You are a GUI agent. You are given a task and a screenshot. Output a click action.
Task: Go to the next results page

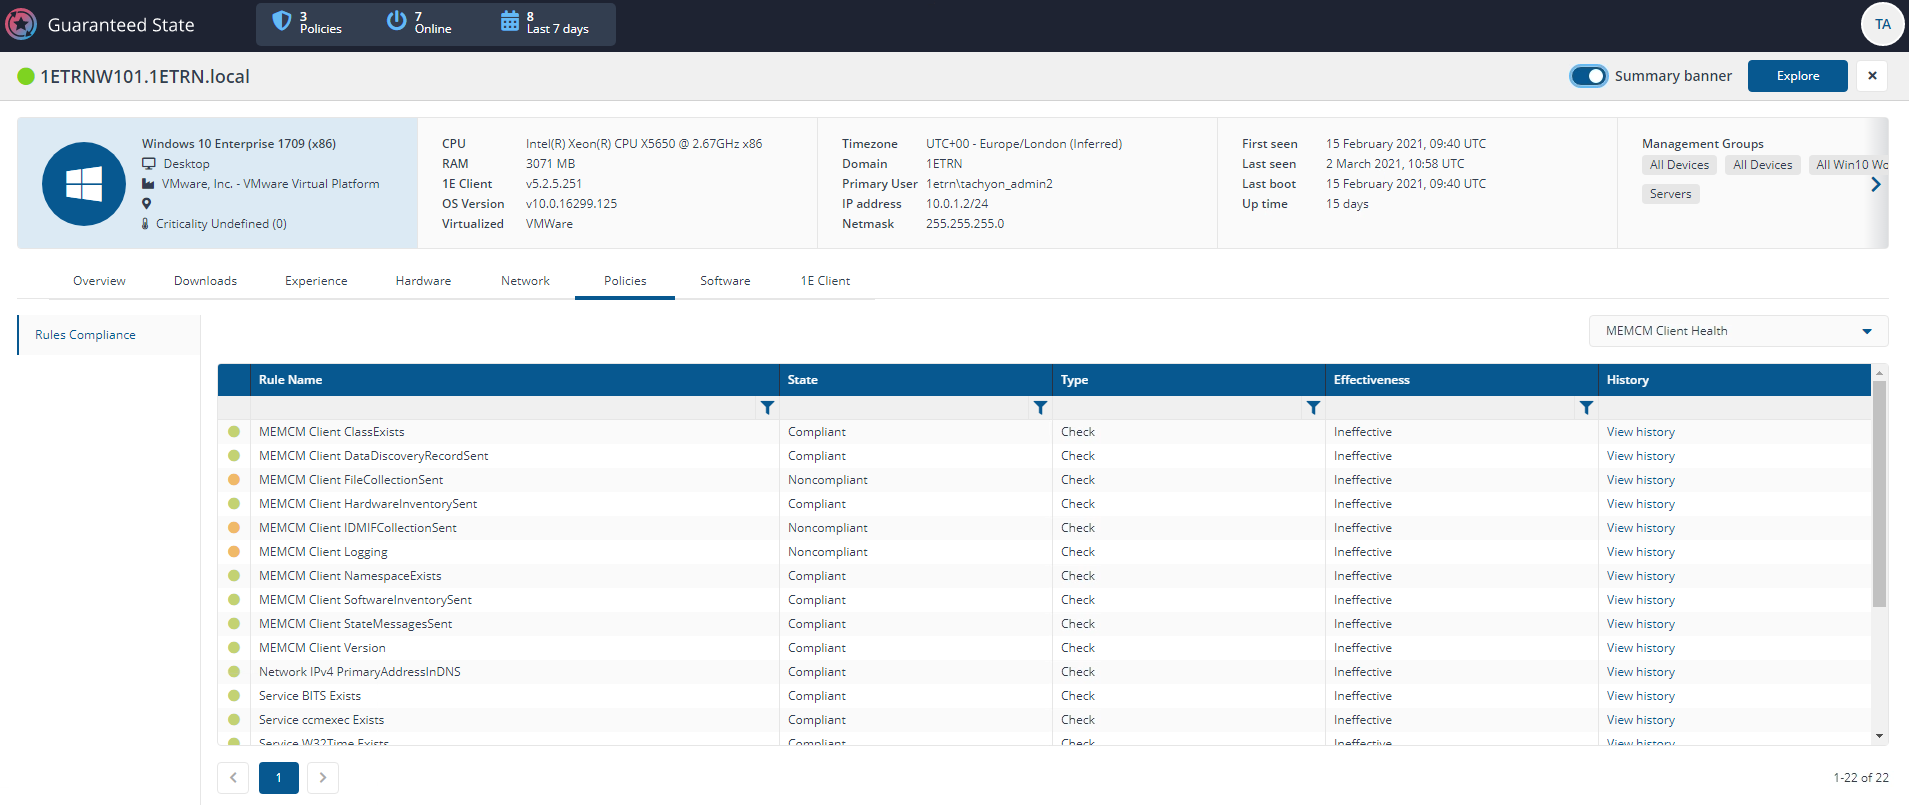click(323, 778)
